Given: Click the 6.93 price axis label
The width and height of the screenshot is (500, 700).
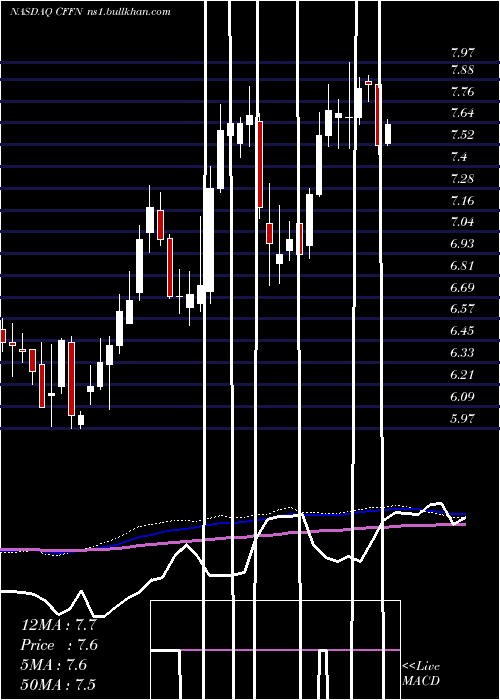Looking at the screenshot, I should (462, 244).
